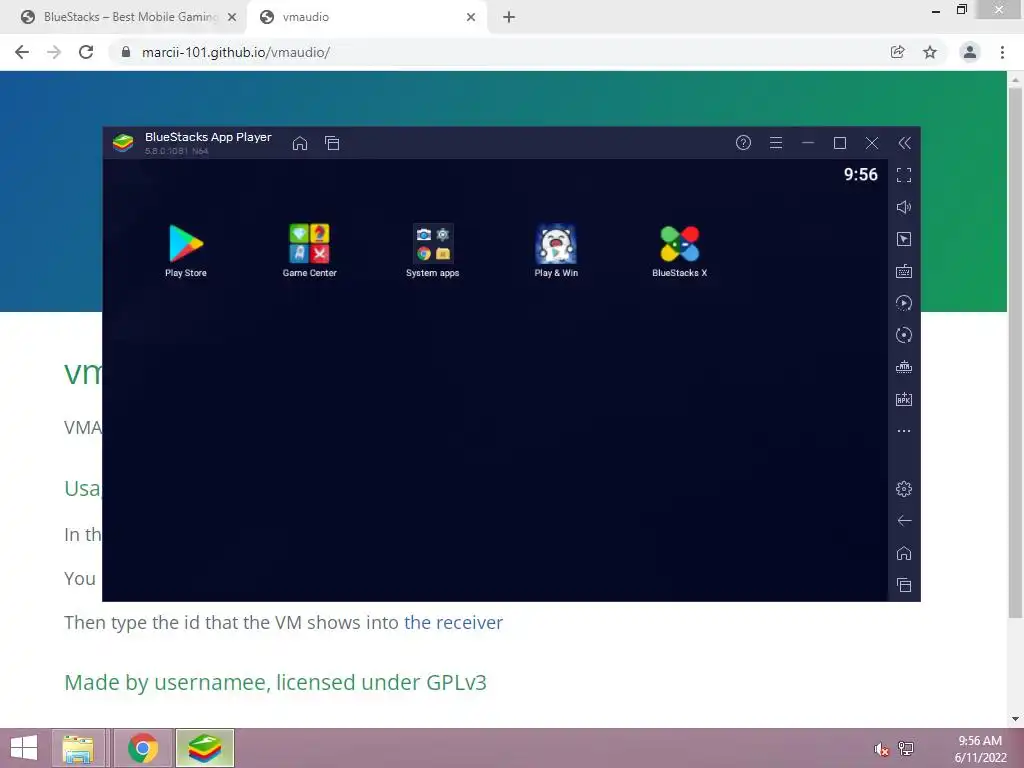The width and height of the screenshot is (1024, 768).
Task: Open the Play & Win app
Action: 556,250
